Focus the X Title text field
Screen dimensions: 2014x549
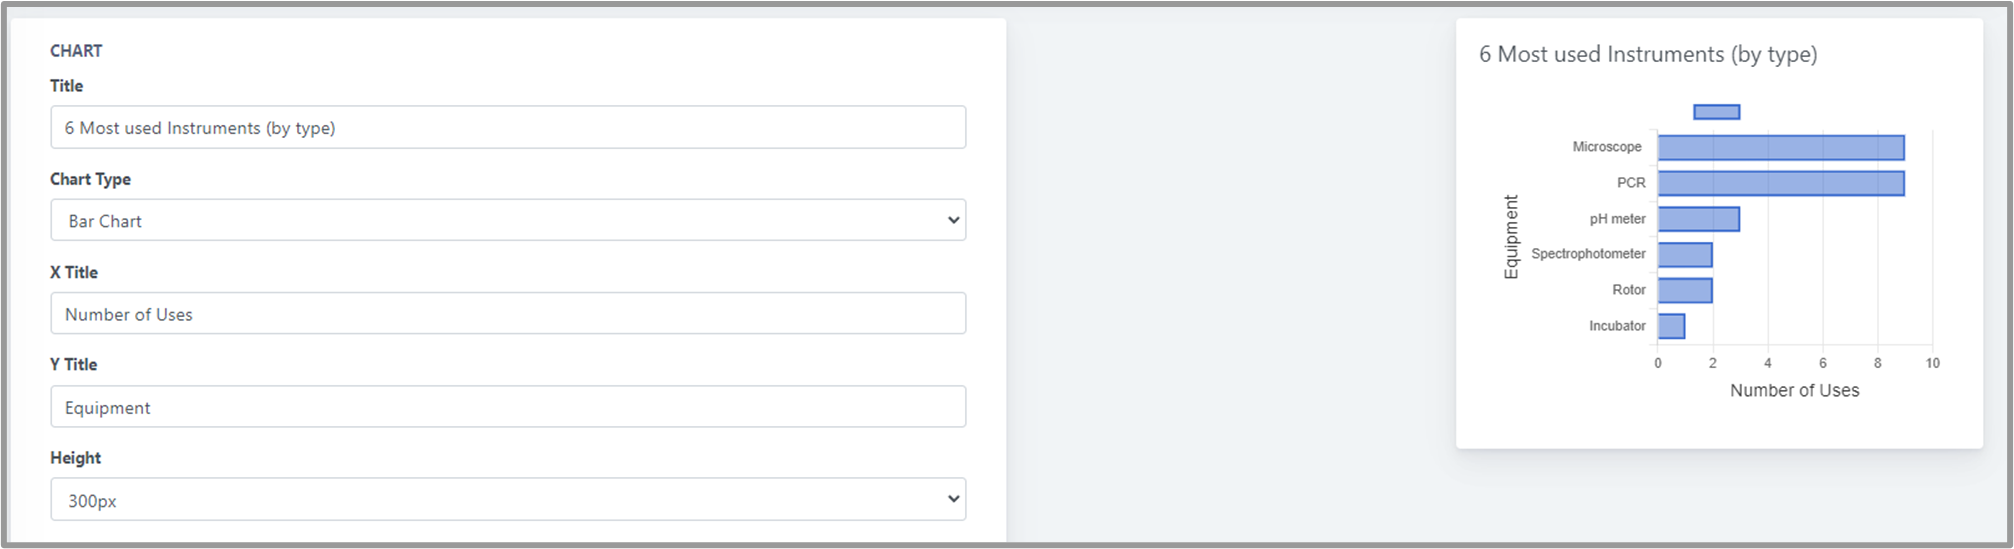click(507, 314)
